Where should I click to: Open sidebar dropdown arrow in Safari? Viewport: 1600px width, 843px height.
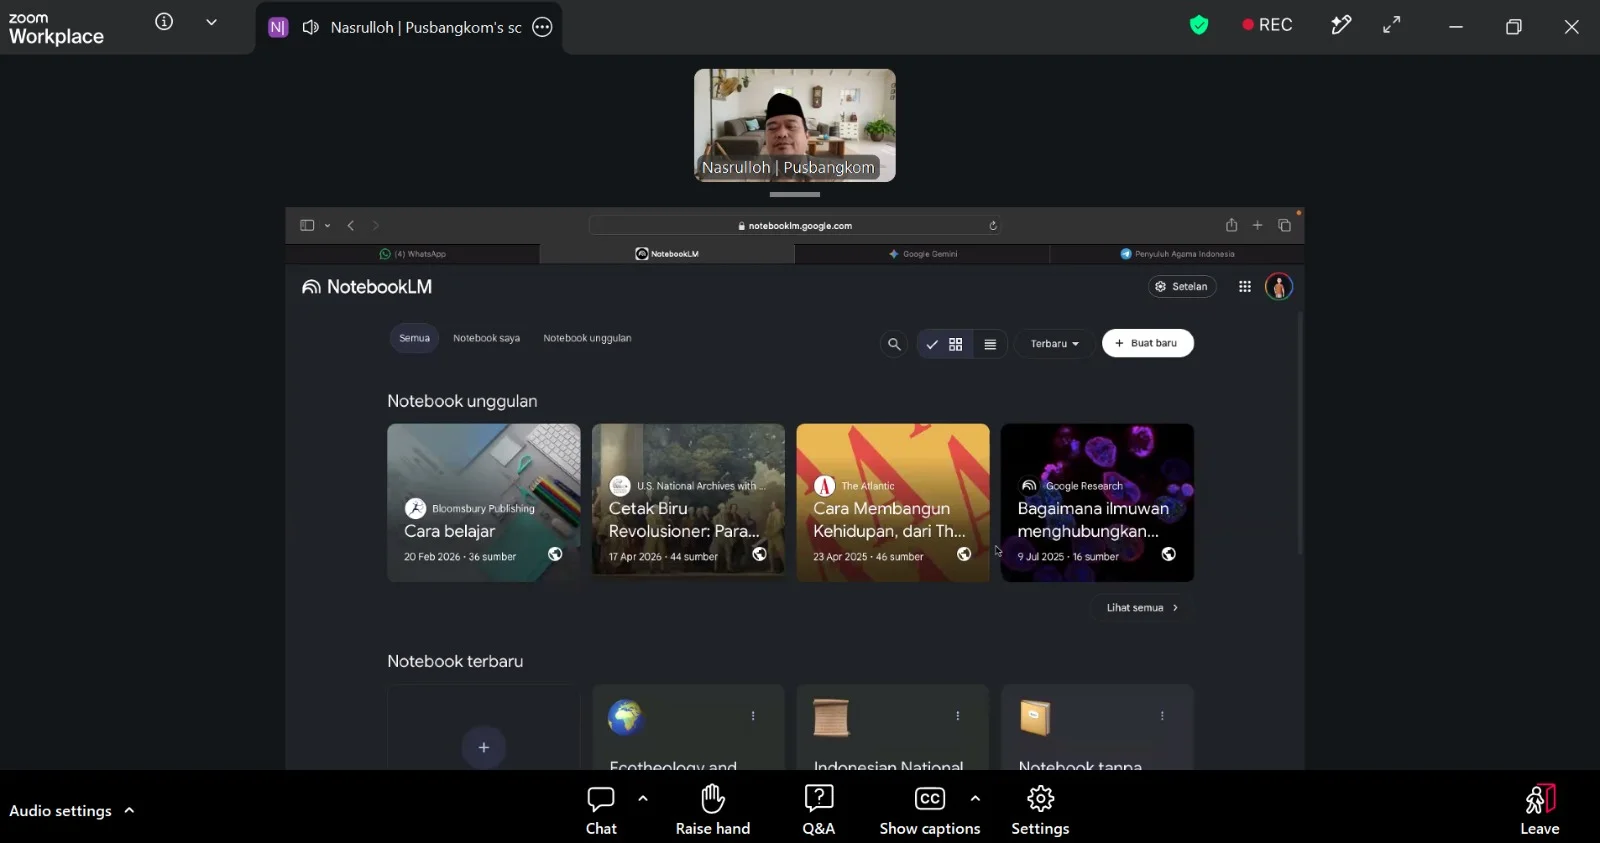tap(327, 226)
